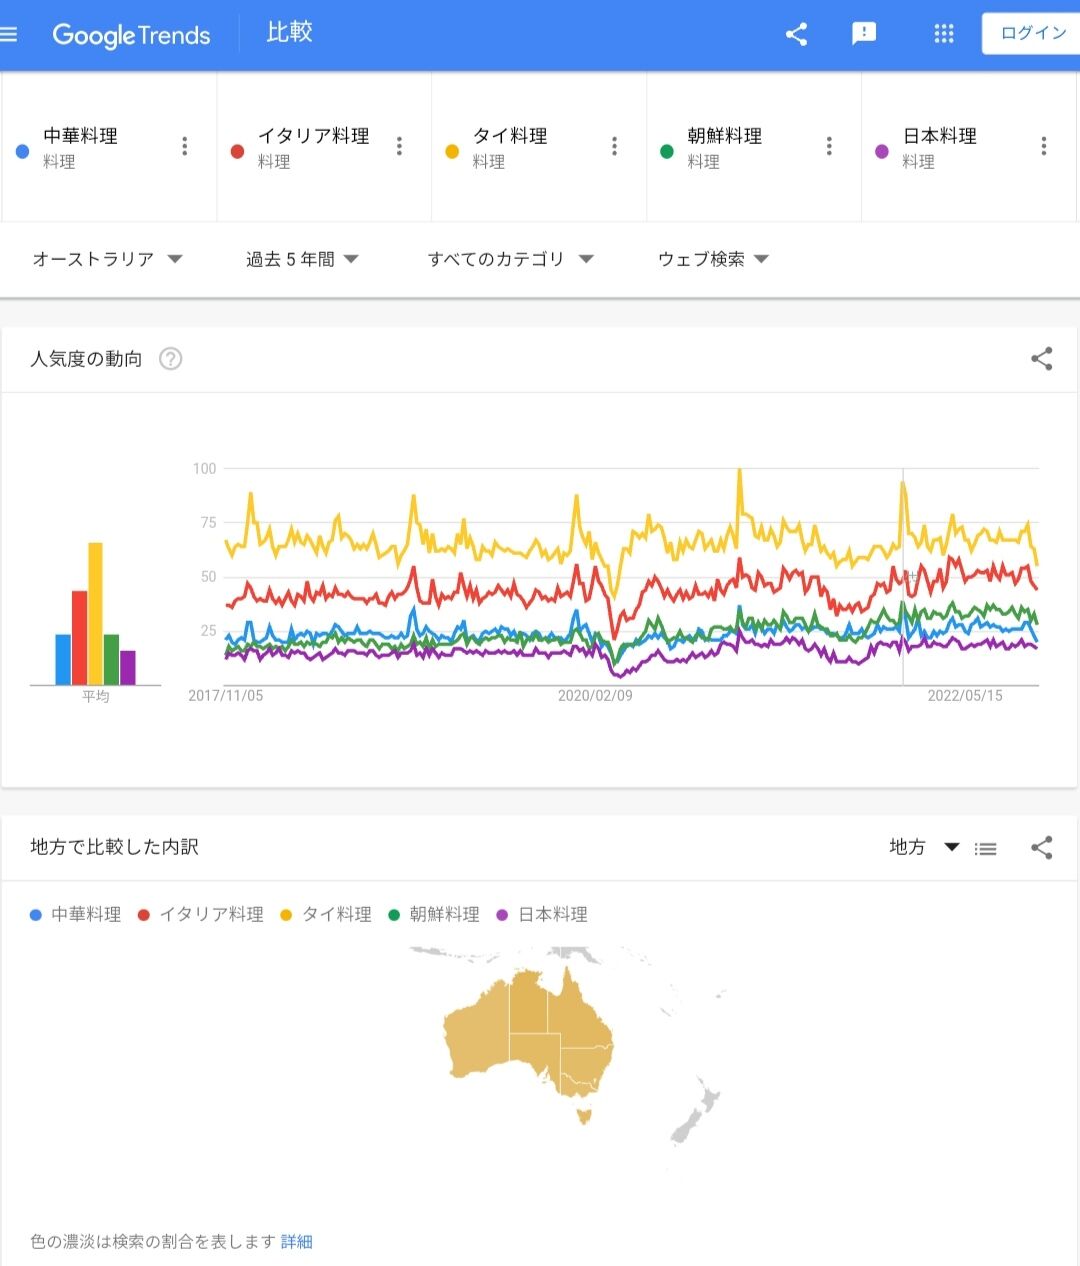The height and width of the screenshot is (1266, 1080).
Task: Click the header share icon
Action: coord(796,35)
